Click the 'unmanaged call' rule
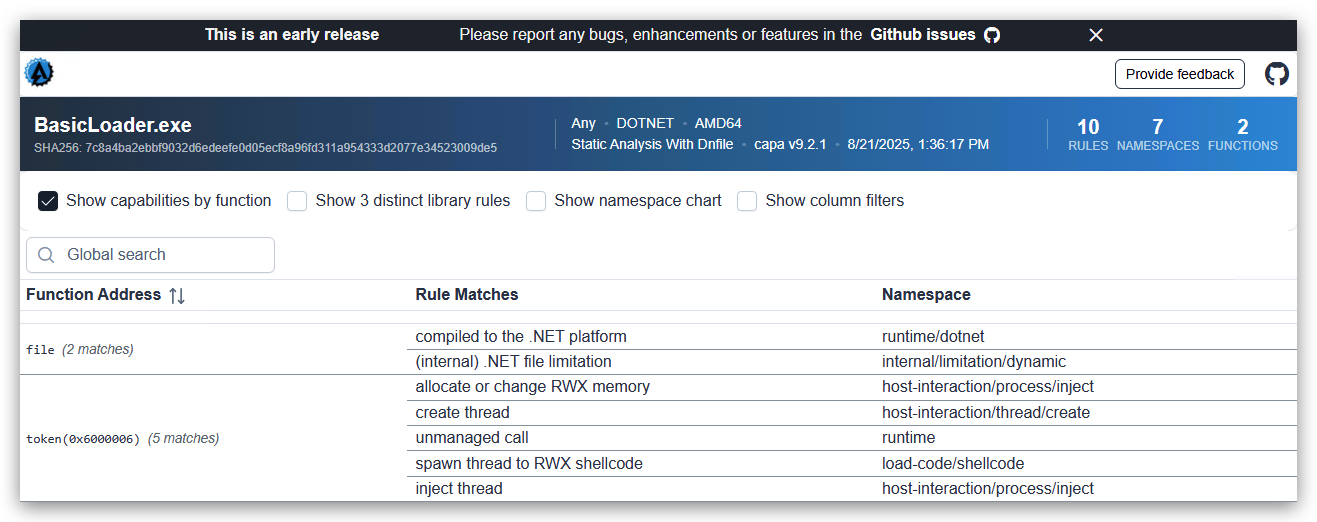This screenshot has width=1317, height=522. click(472, 438)
